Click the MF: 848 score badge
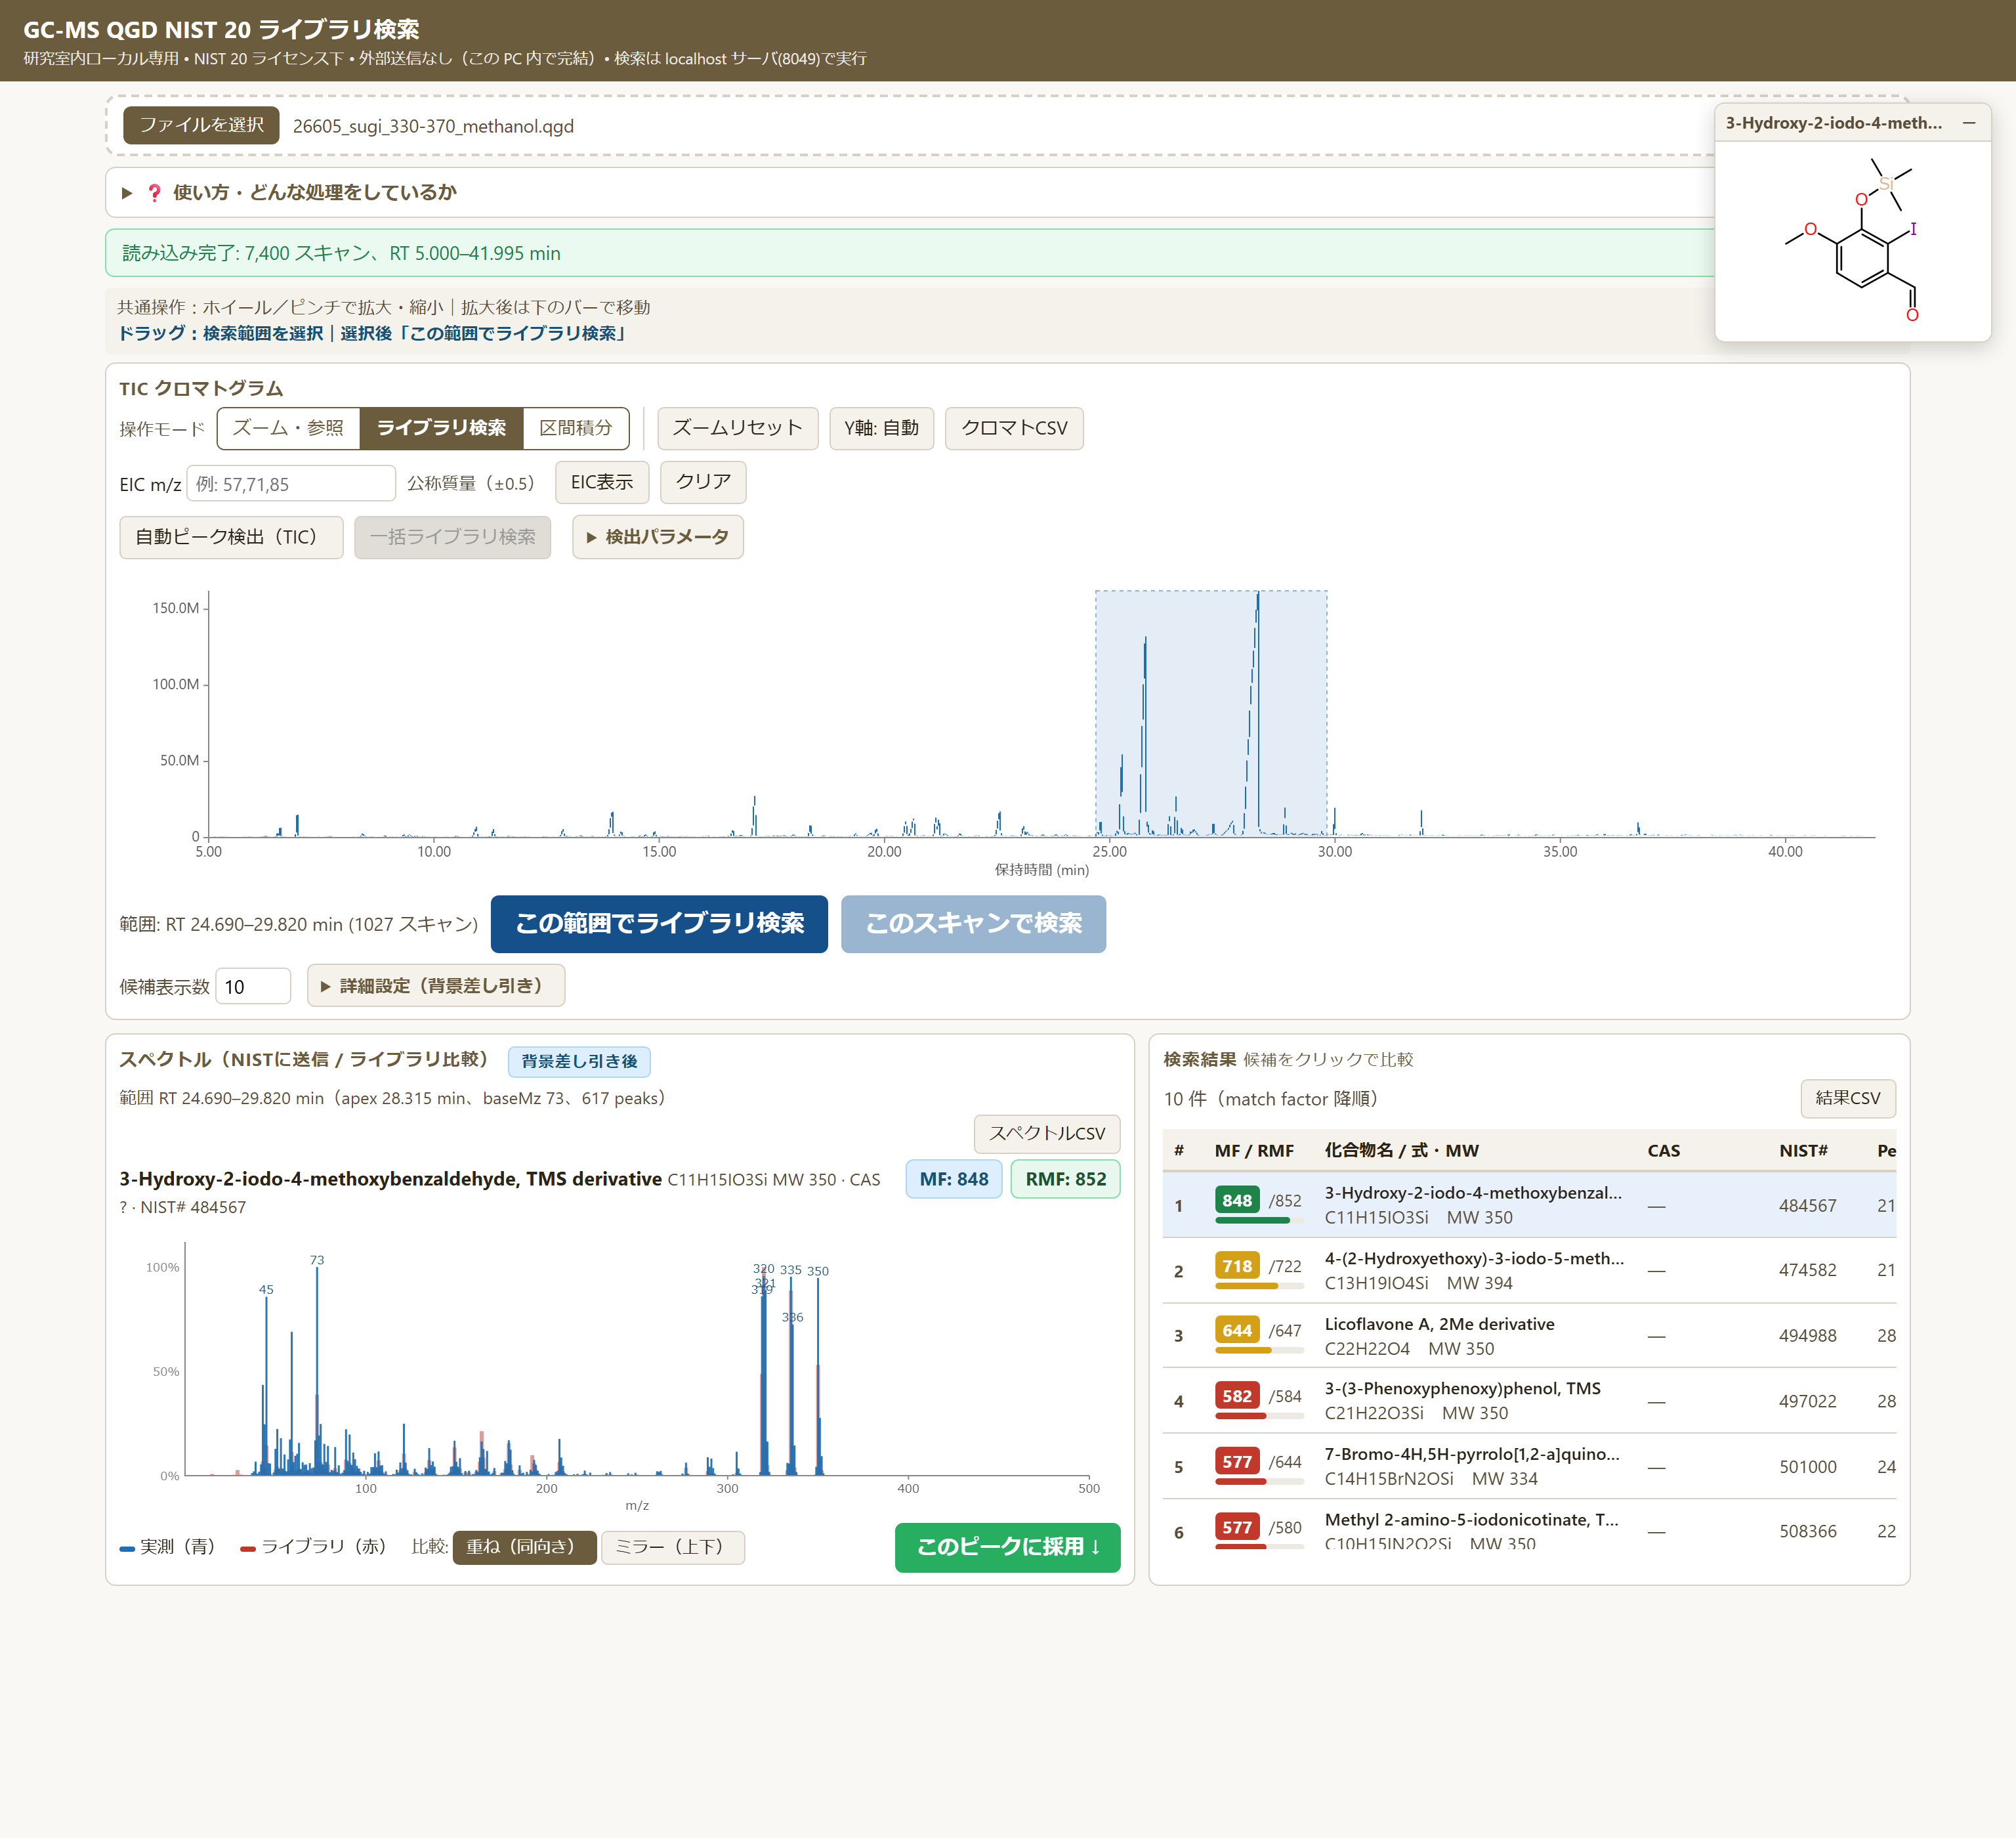The height and width of the screenshot is (1838, 2016). point(953,1179)
